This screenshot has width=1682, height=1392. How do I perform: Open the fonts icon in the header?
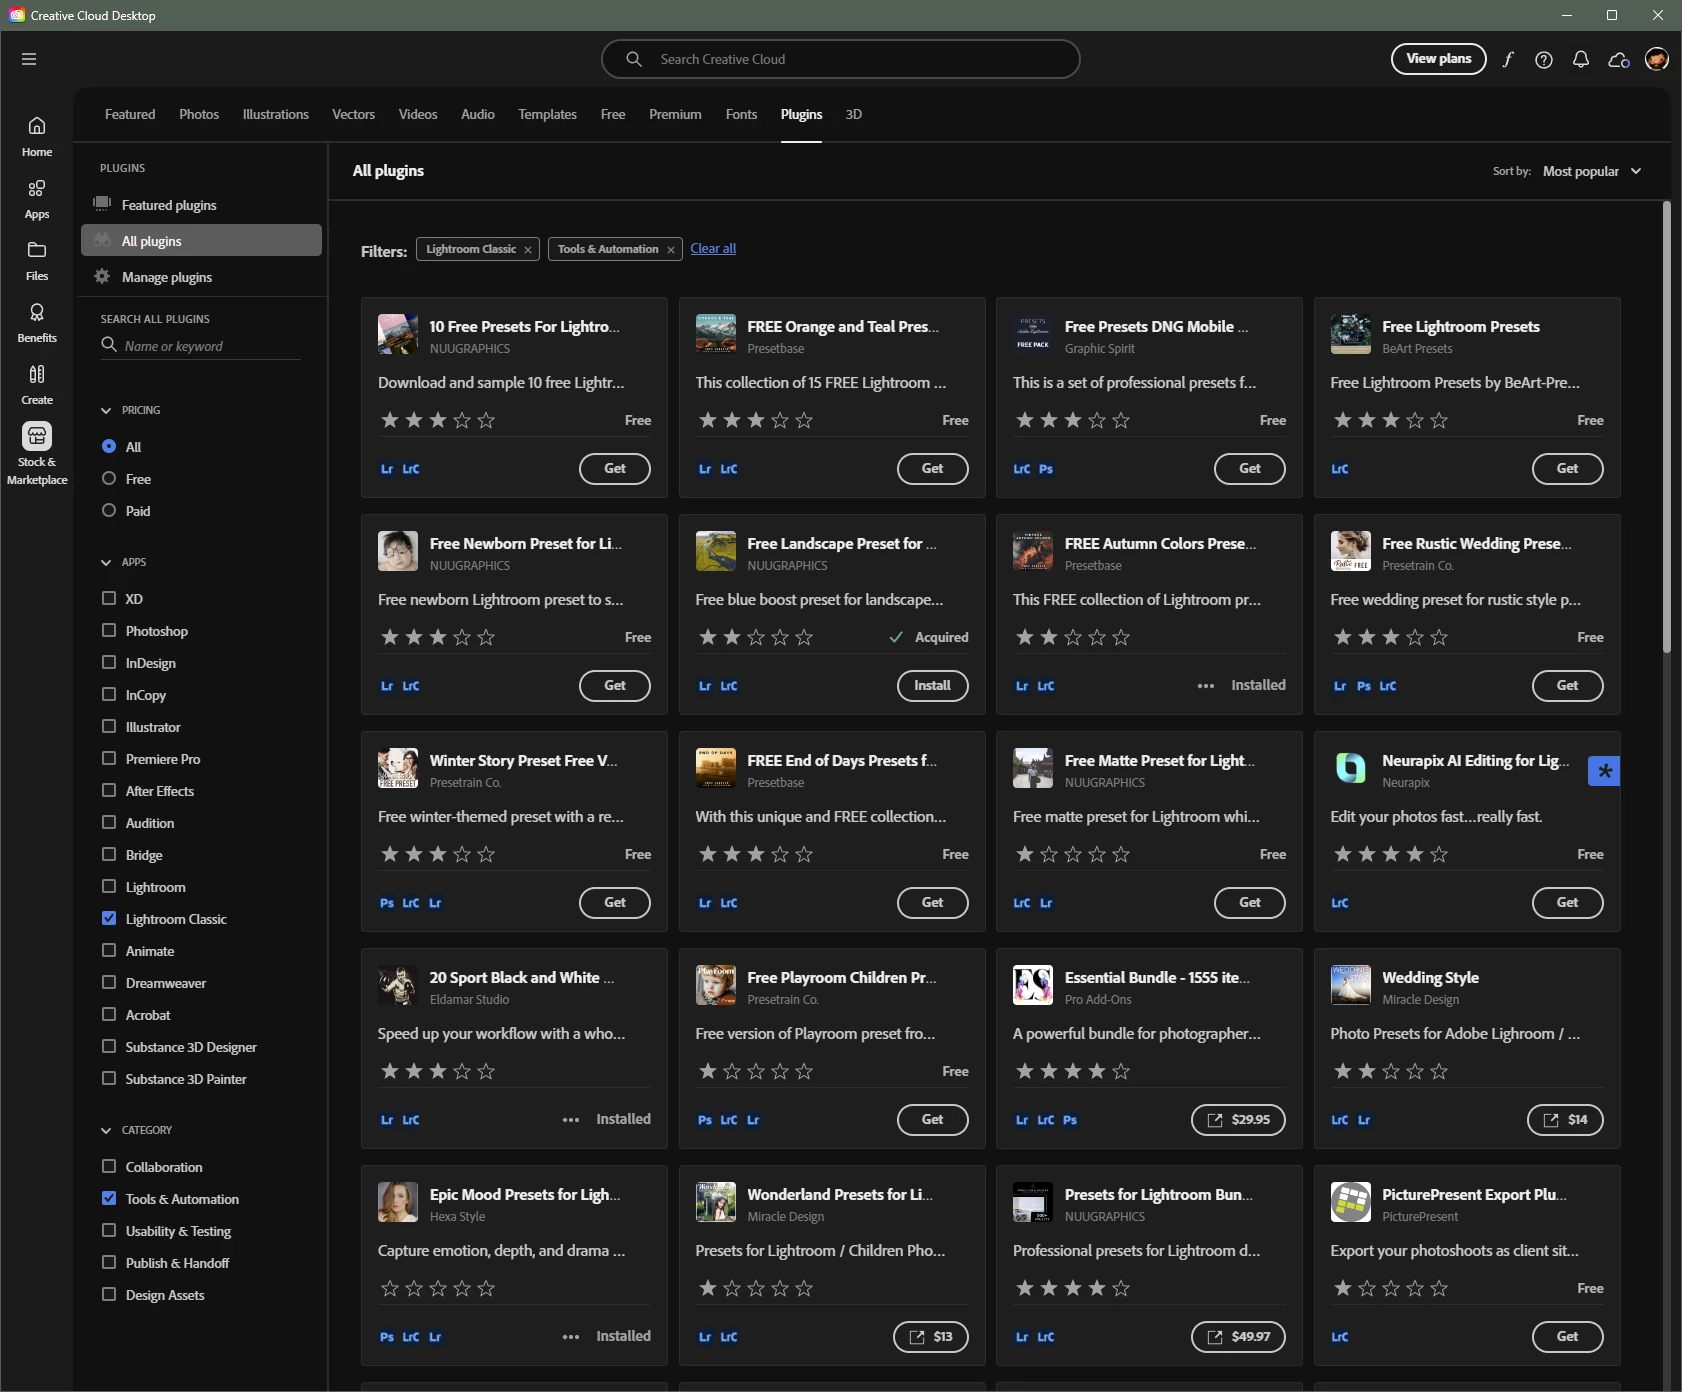(1507, 59)
